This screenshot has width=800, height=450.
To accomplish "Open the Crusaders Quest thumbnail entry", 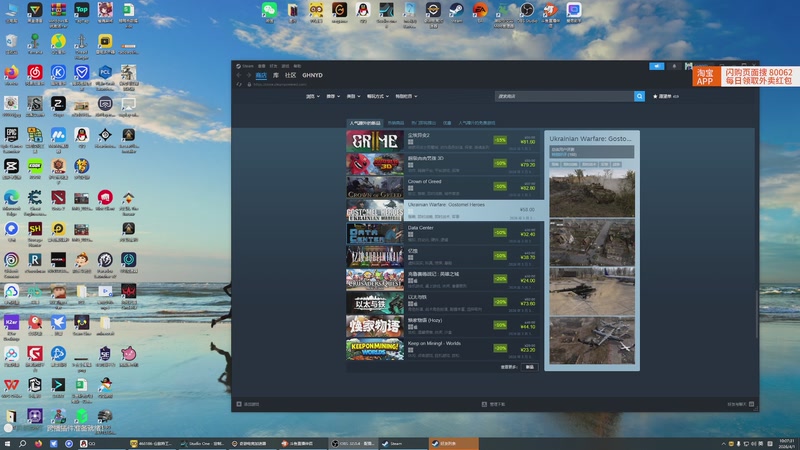I will tap(375, 280).
